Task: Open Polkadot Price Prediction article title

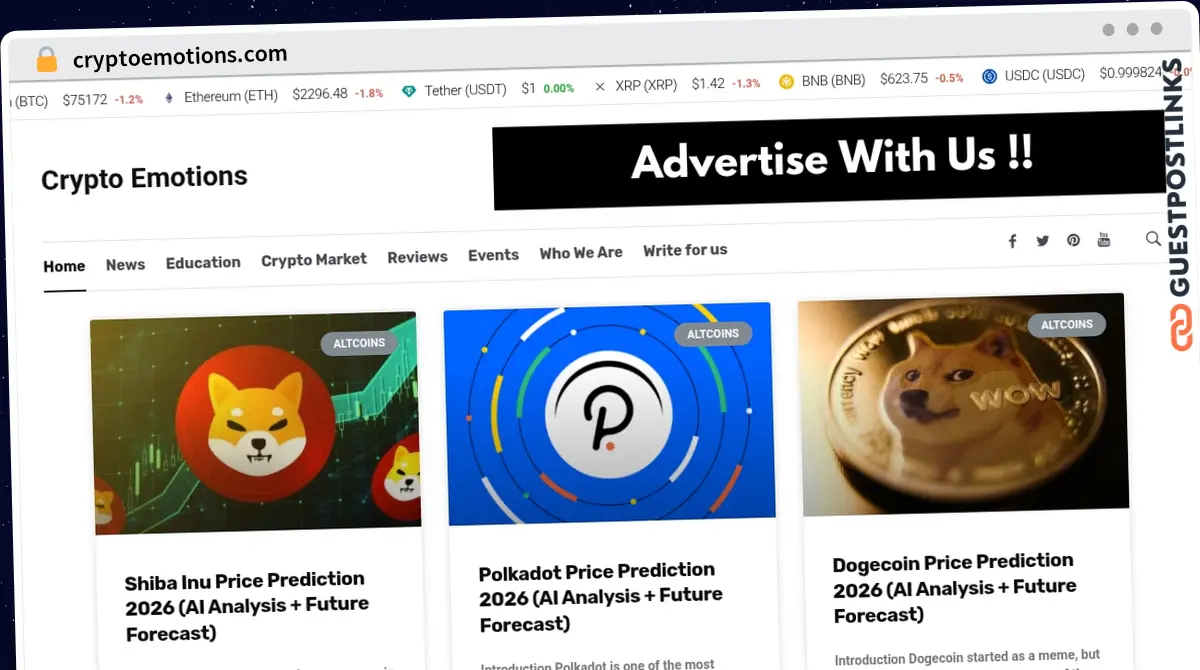Action: pyautogui.click(x=600, y=597)
